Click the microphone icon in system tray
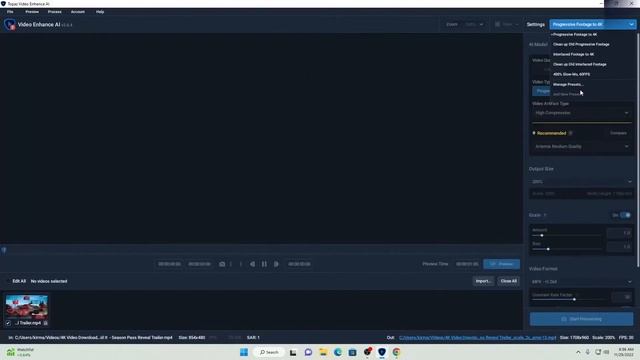 pos(588,352)
